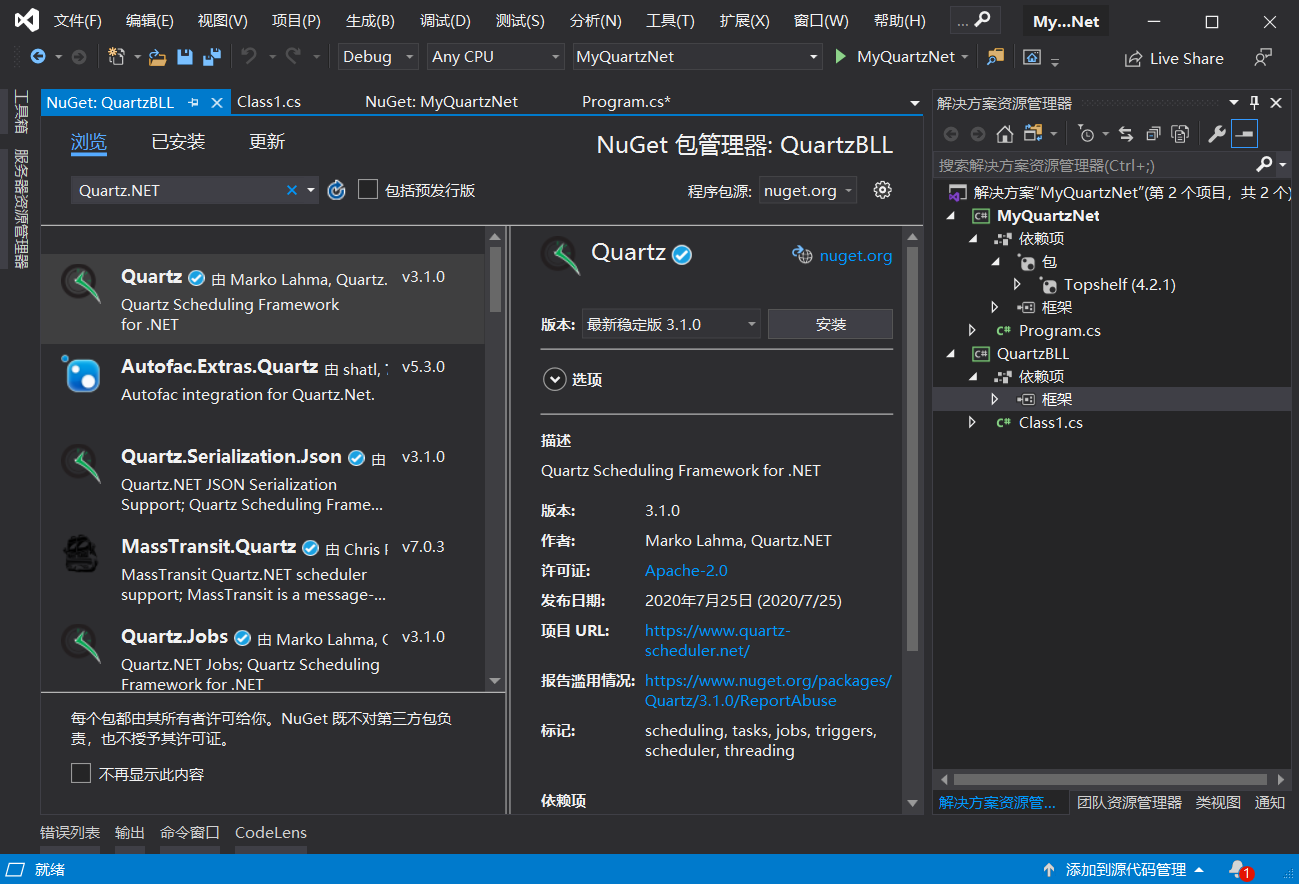Open the Debug configuration dropdown

pos(378,57)
